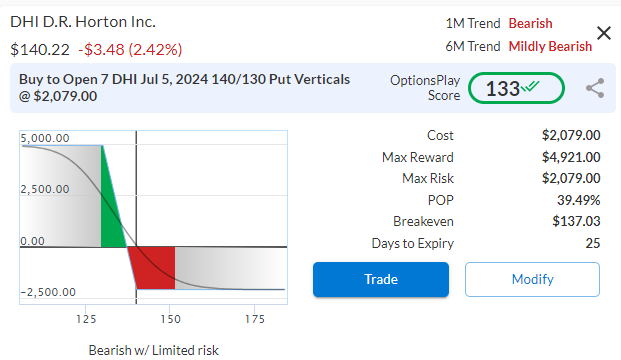Click the OptionsPlay Score 133 badge

[516, 88]
